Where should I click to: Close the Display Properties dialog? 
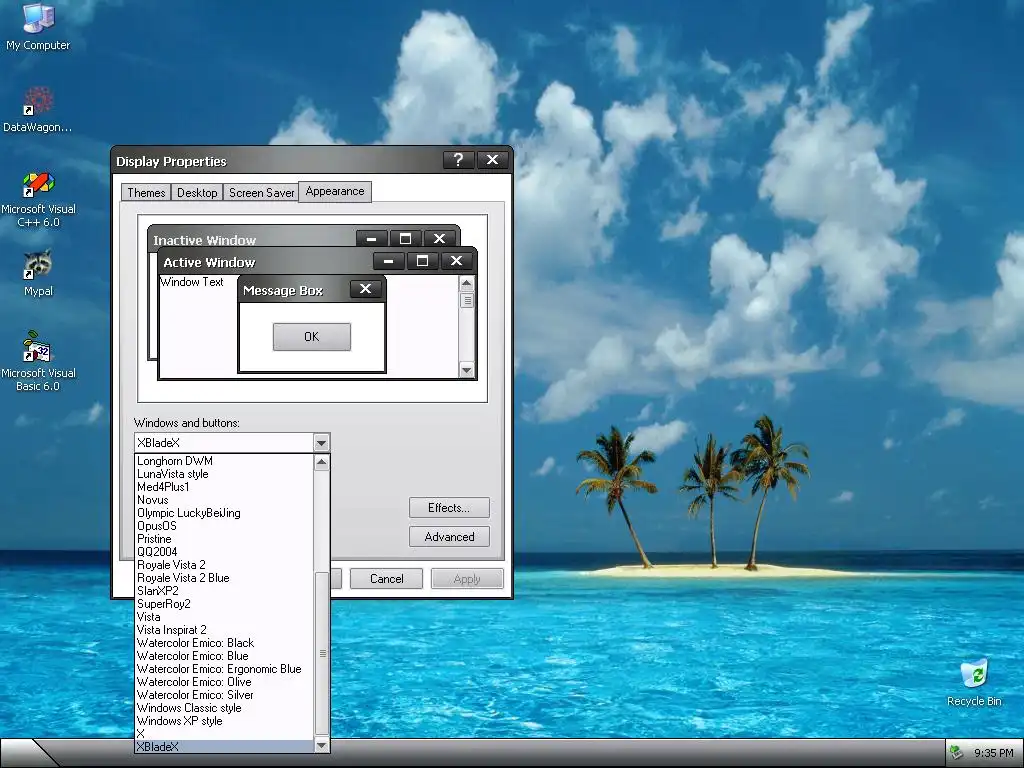coord(492,160)
